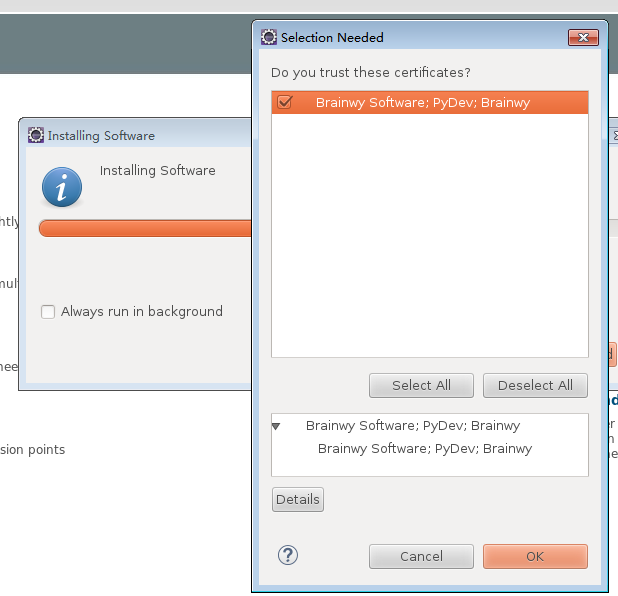Enable Always run in background
Screen dimensions: 618x596
[48, 312]
